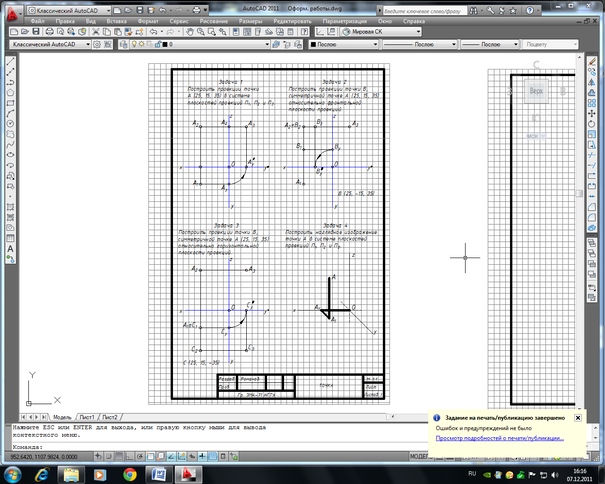Select the Rectangle tool

(10, 103)
